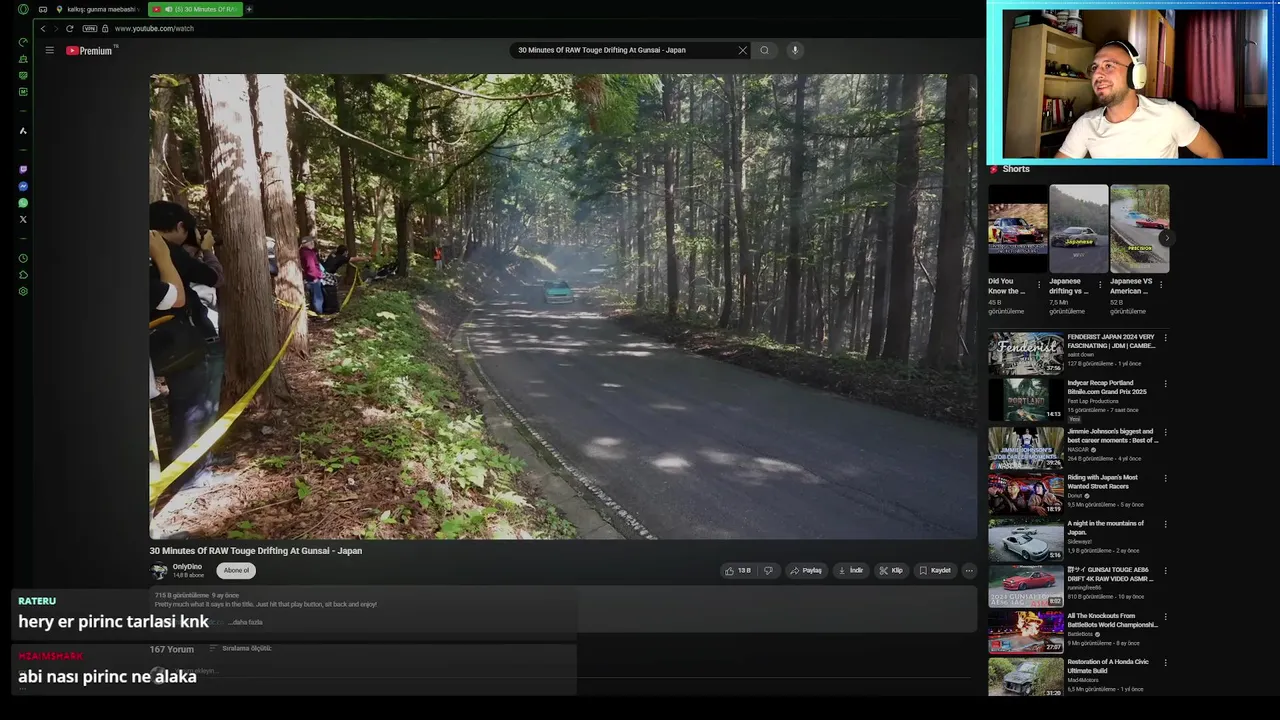Open the OnlyDino channel avatar
1280x720 pixels.
point(159,571)
